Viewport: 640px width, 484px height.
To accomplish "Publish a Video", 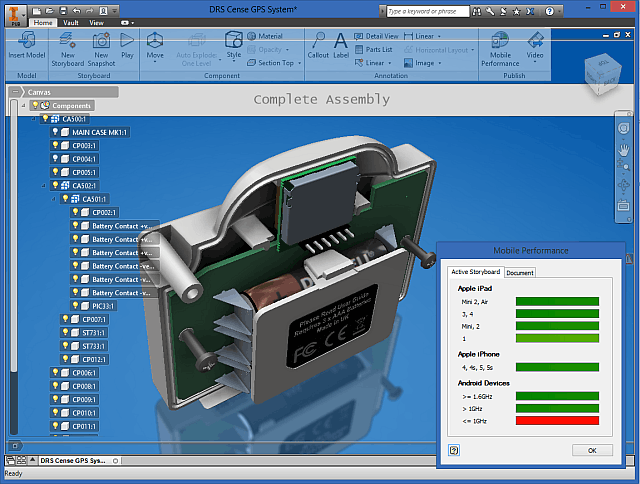I will pos(535,46).
